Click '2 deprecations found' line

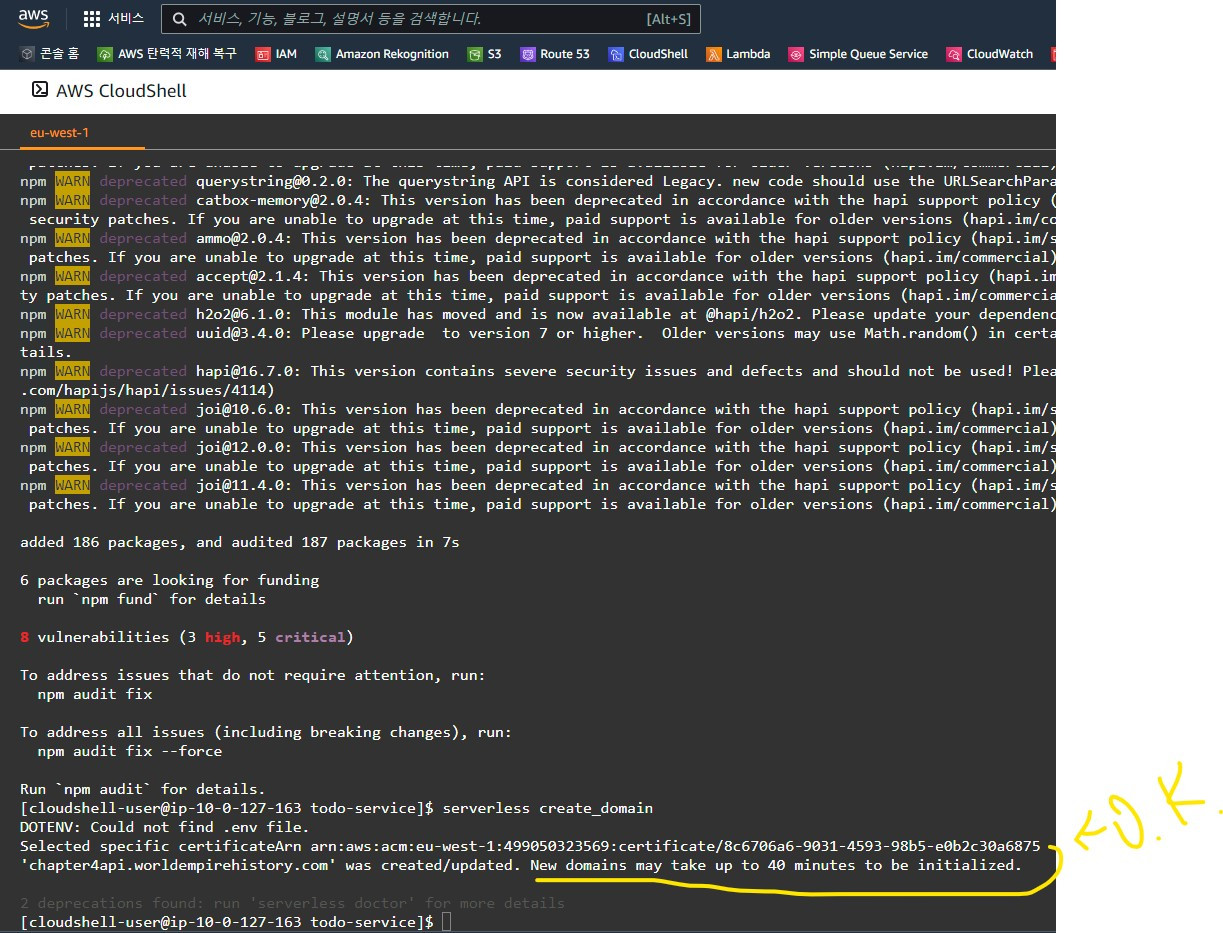tap(293, 903)
